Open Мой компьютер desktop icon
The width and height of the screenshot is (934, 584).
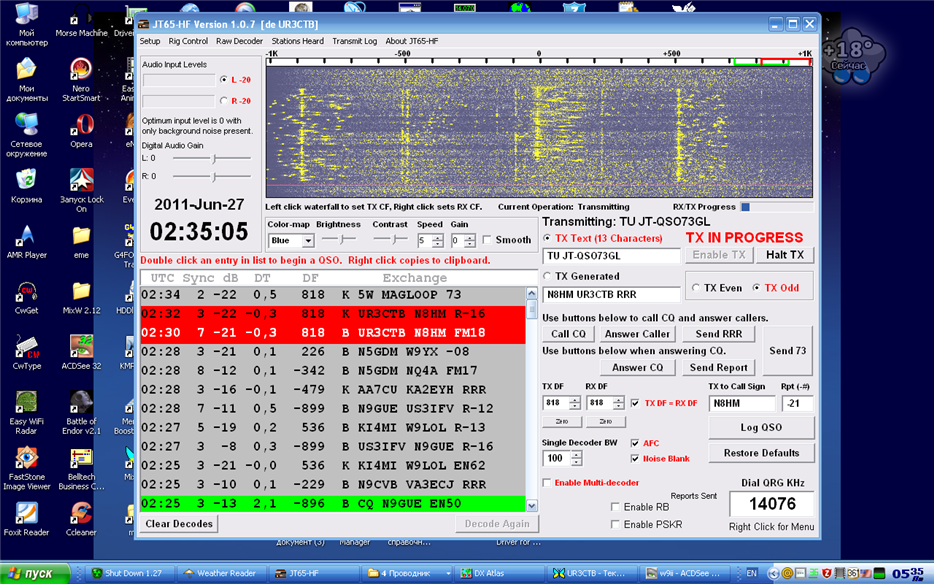tap(26, 24)
